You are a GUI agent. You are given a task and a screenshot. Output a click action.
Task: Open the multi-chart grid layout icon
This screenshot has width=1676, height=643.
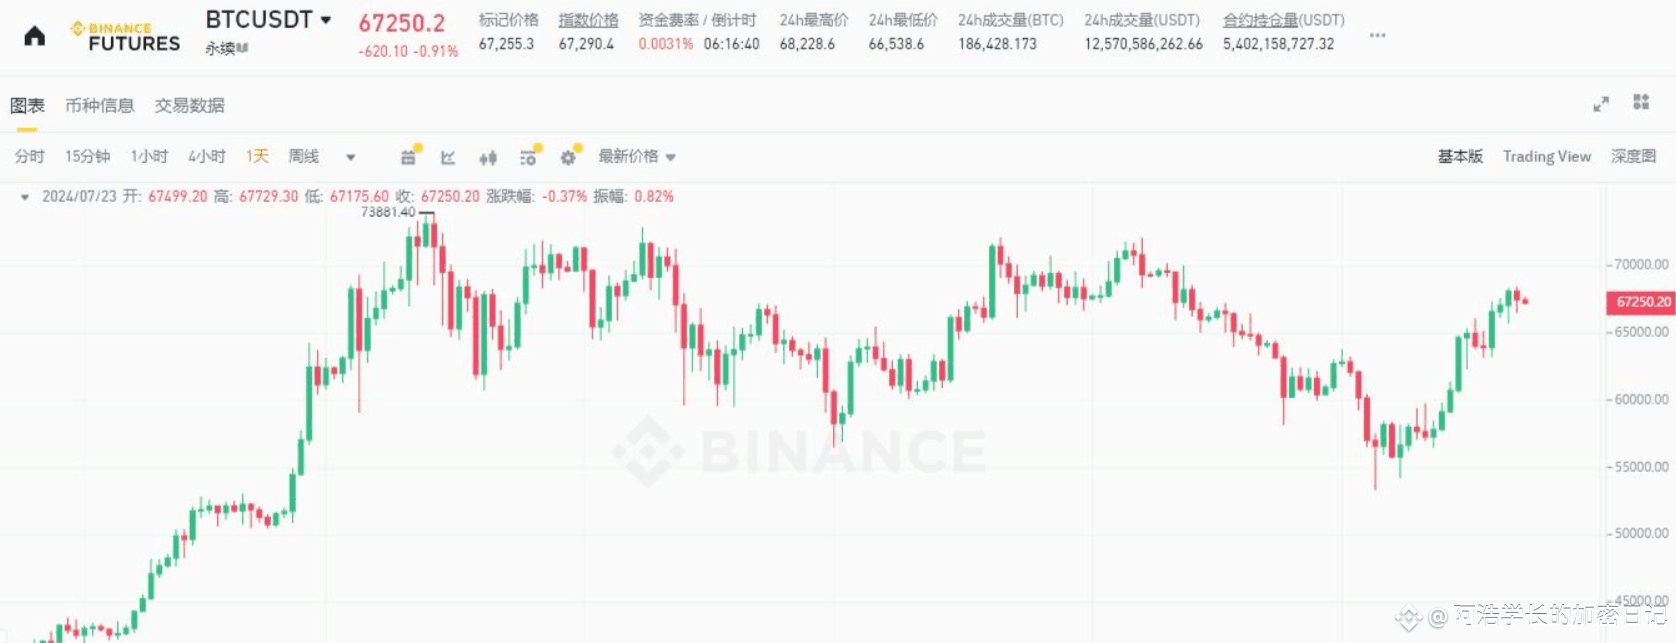1641,102
